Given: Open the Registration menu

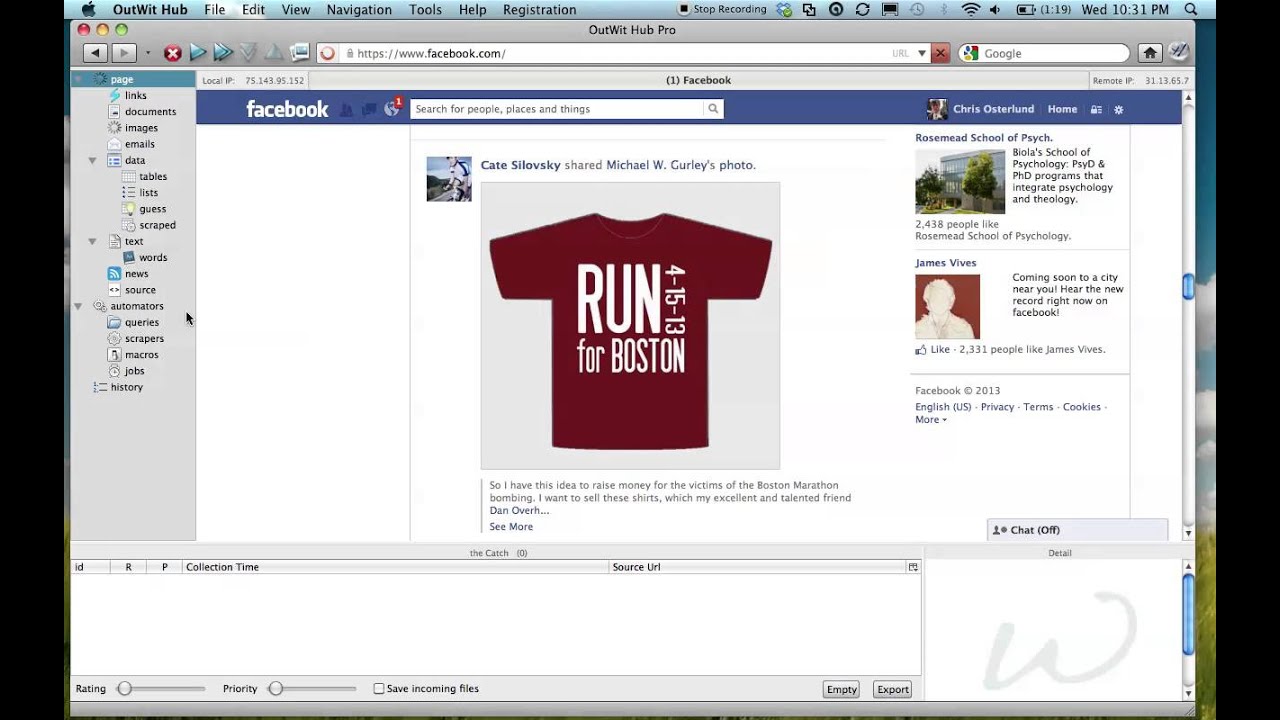Looking at the screenshot, I should (539, 10).
